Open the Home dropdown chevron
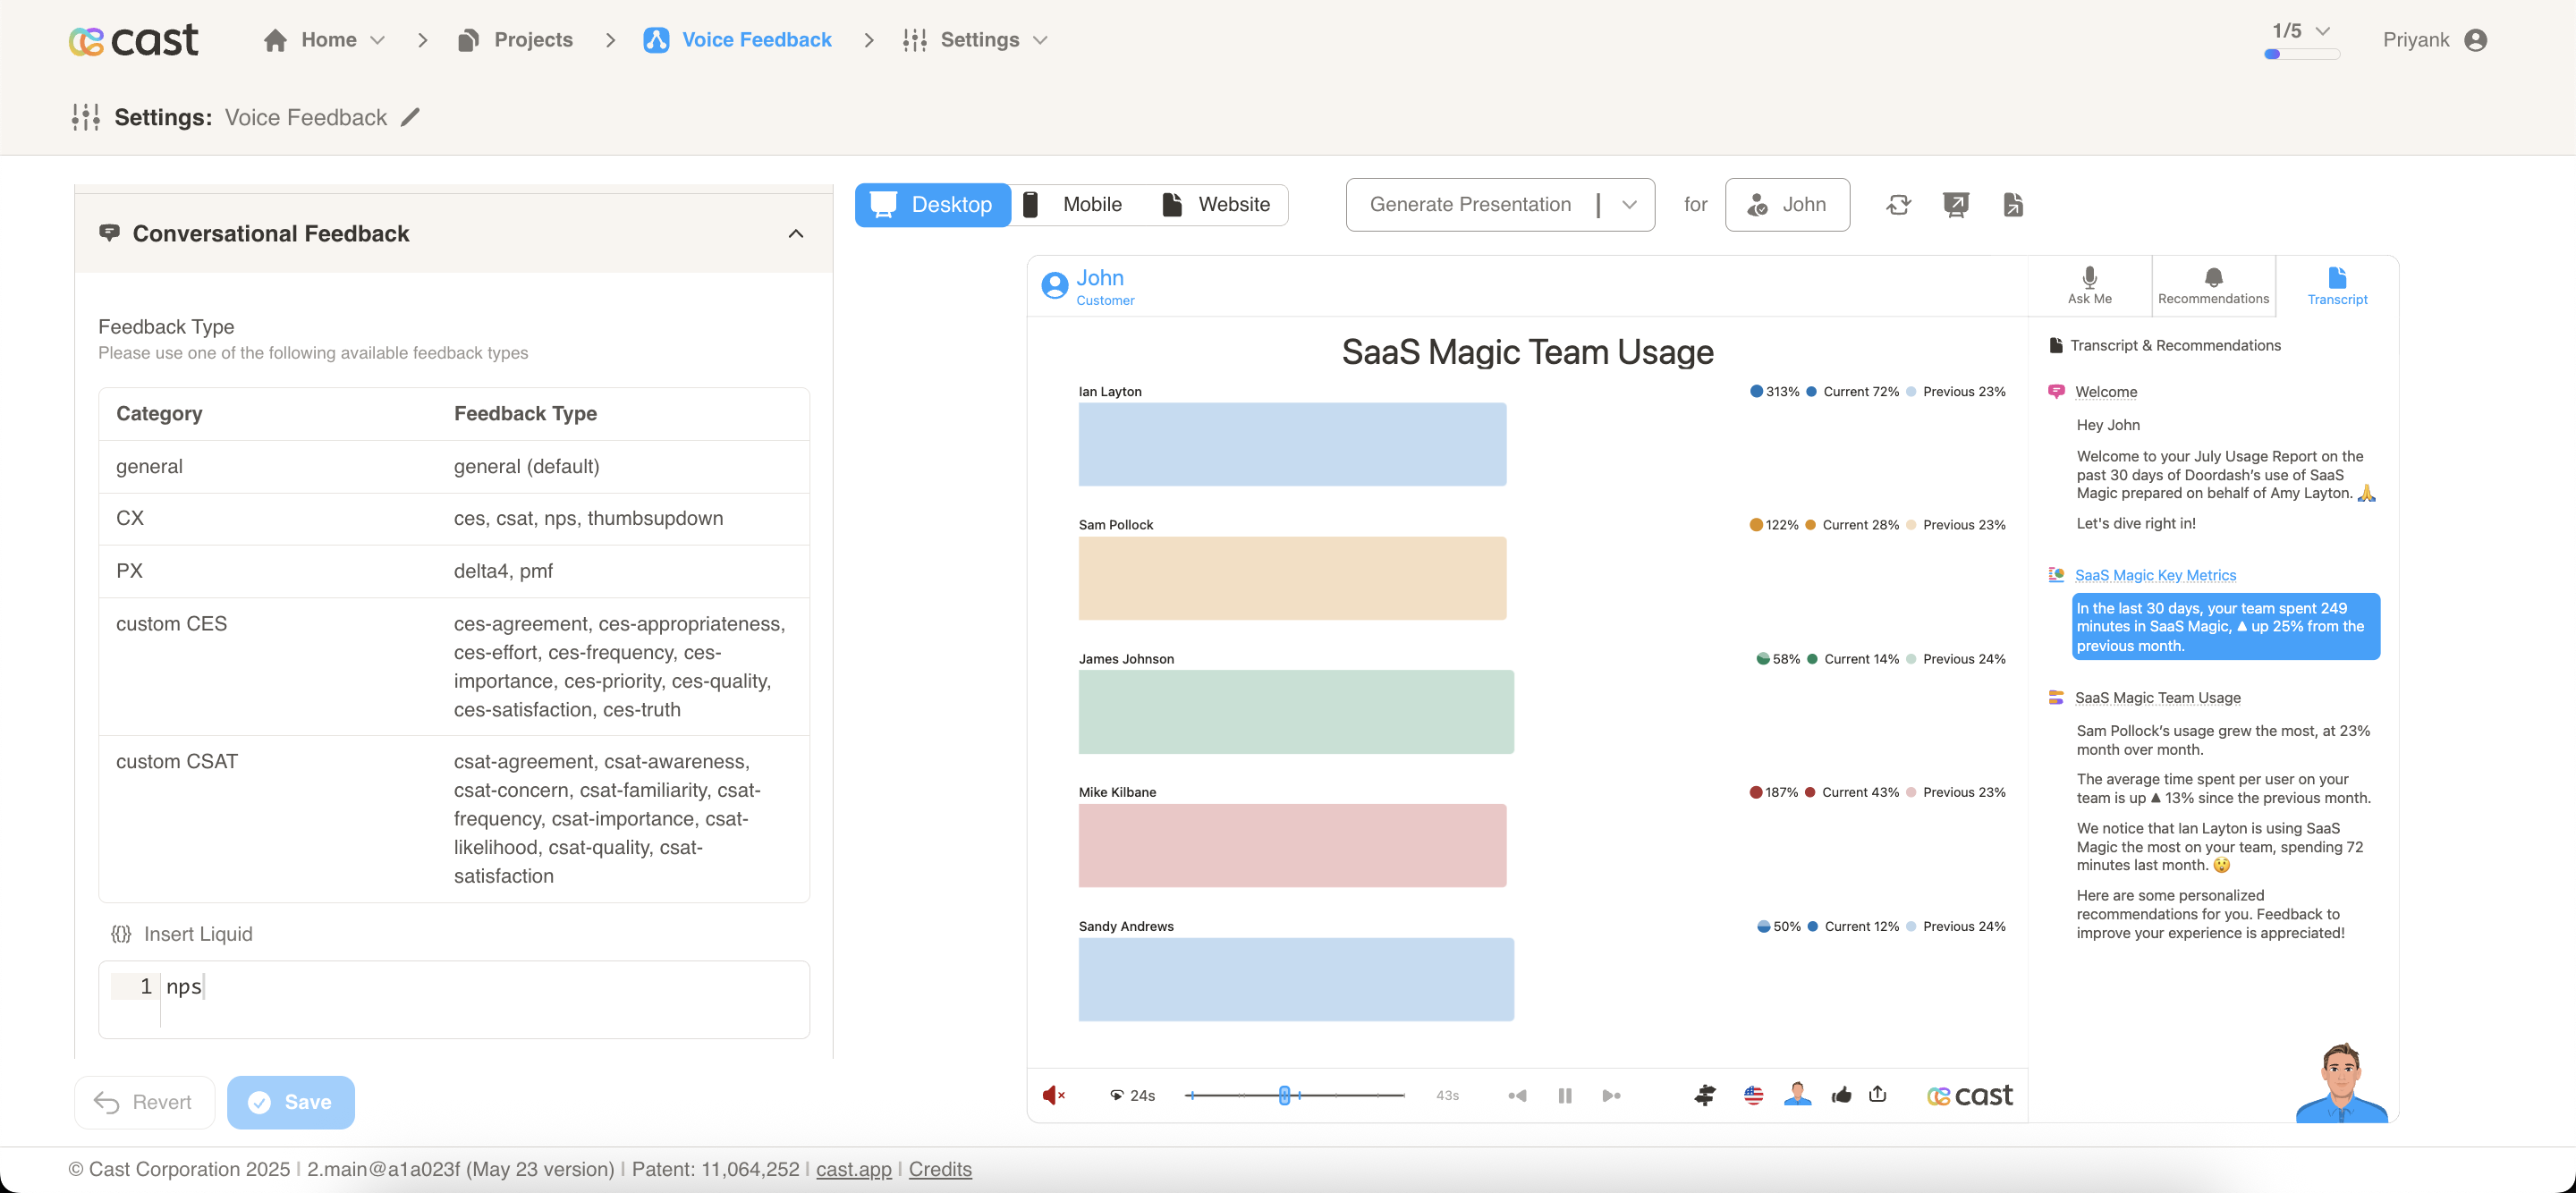The height and width of the screenshot is (1193, 2576). pos(377,40)
